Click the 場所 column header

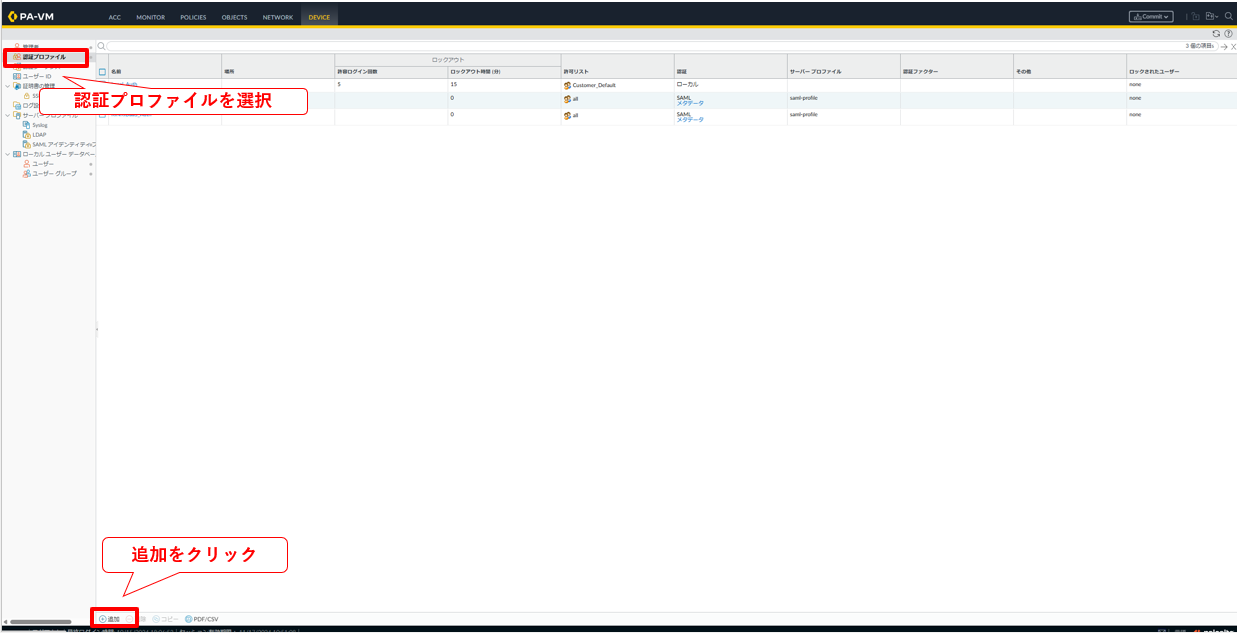(x=278, y=72)
